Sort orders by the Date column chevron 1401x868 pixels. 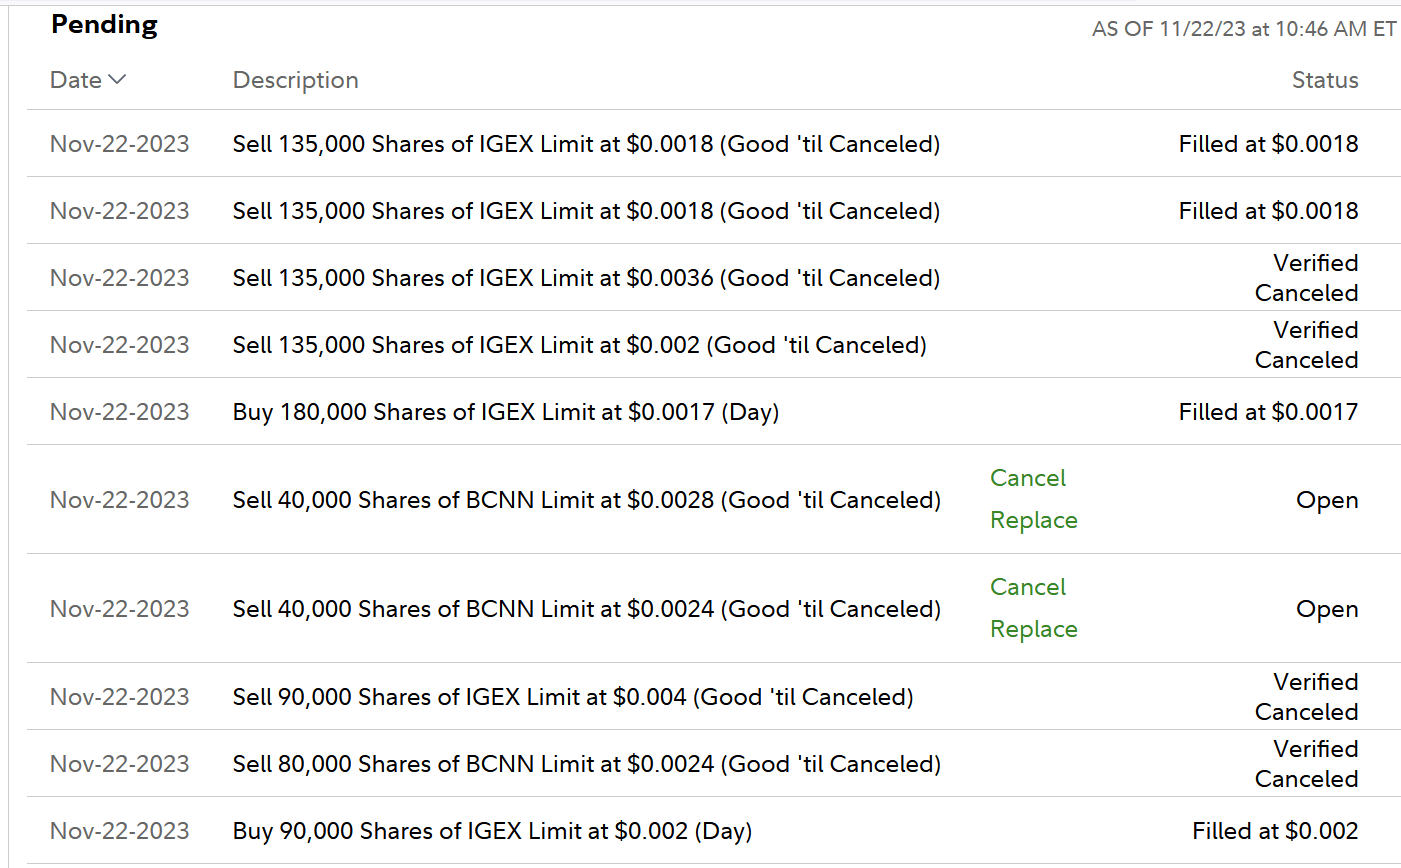tap(117, 80)
